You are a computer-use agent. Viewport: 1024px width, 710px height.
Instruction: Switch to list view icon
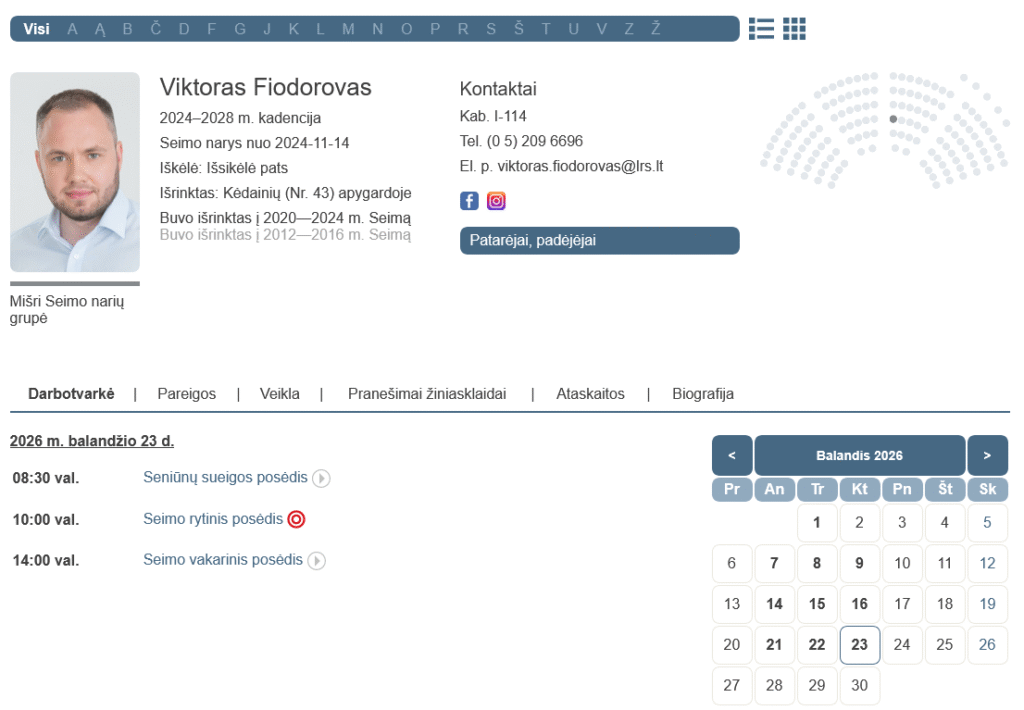coord(761,29)
